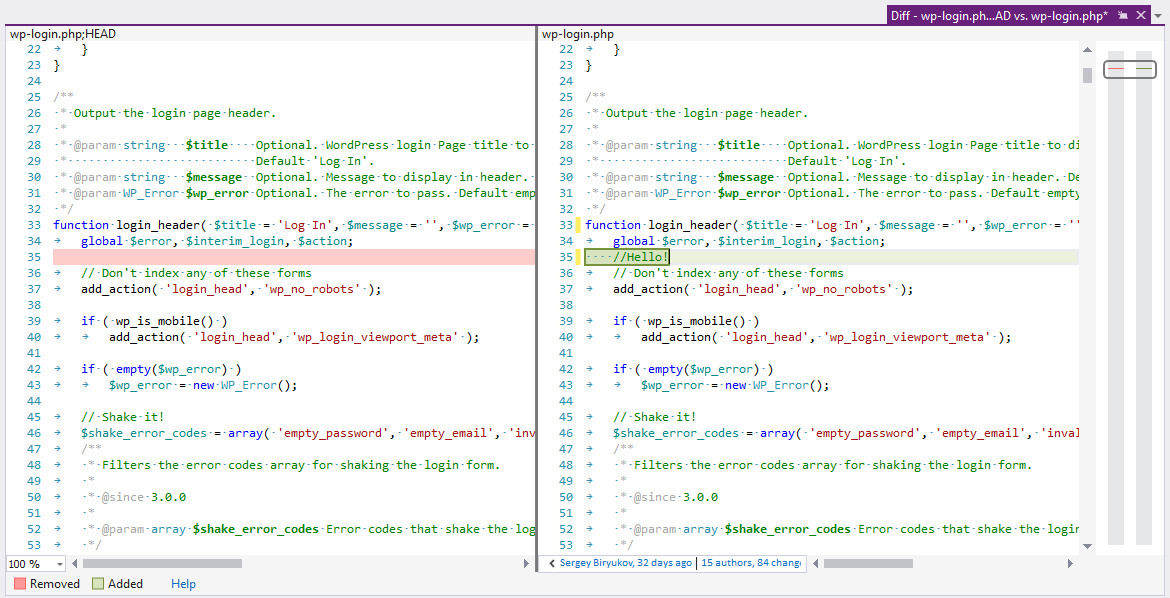Click 'if ( wp_is_mobile() )' in right pane
The height and width of the screenshot is (598, 1170).
click(x=686, y=321)
